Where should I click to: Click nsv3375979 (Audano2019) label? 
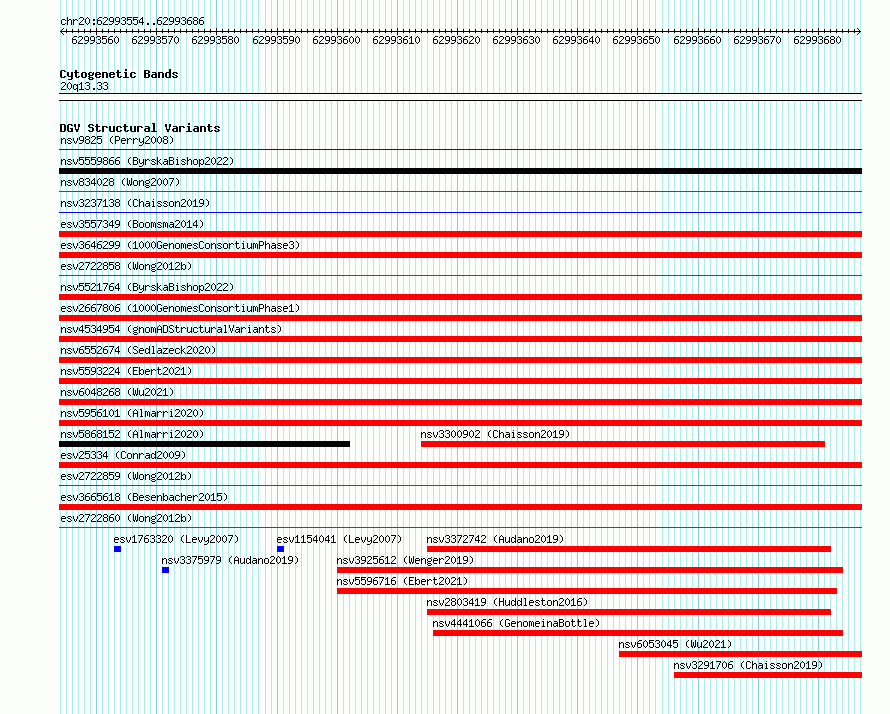coord(230,560)
